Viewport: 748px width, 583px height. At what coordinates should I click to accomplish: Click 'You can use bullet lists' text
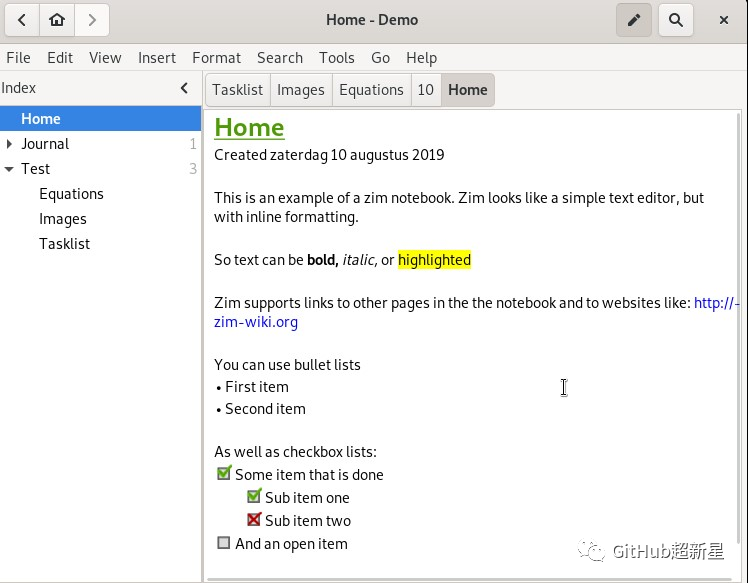point(287,365)
